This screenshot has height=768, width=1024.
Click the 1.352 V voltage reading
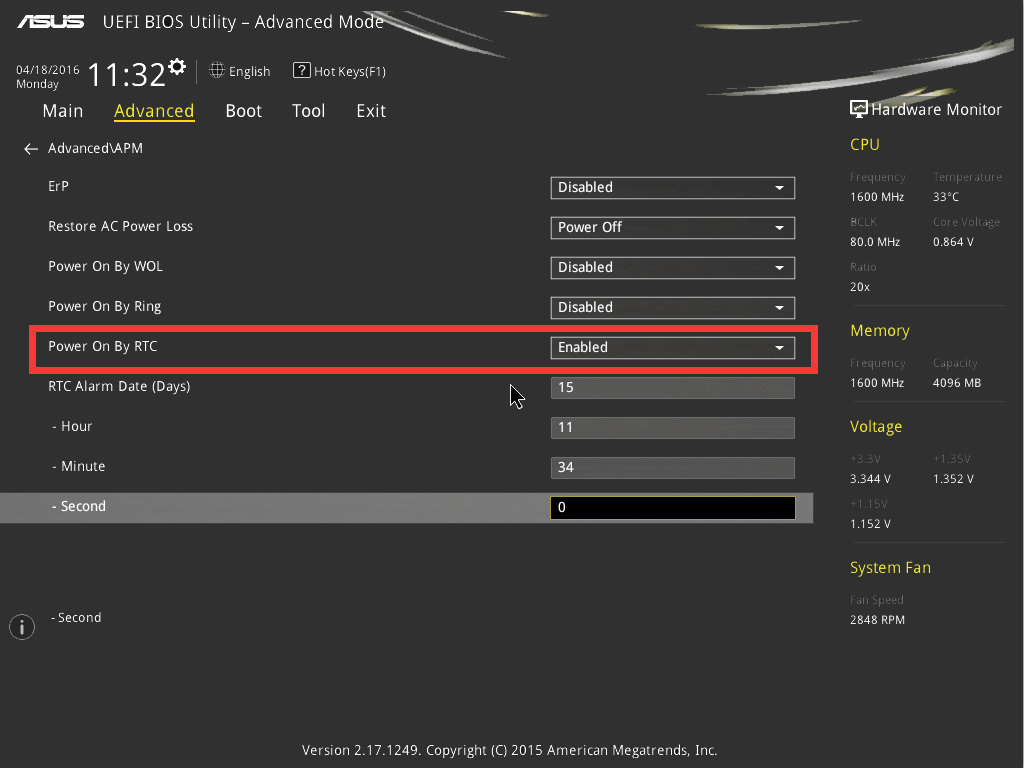953,479
